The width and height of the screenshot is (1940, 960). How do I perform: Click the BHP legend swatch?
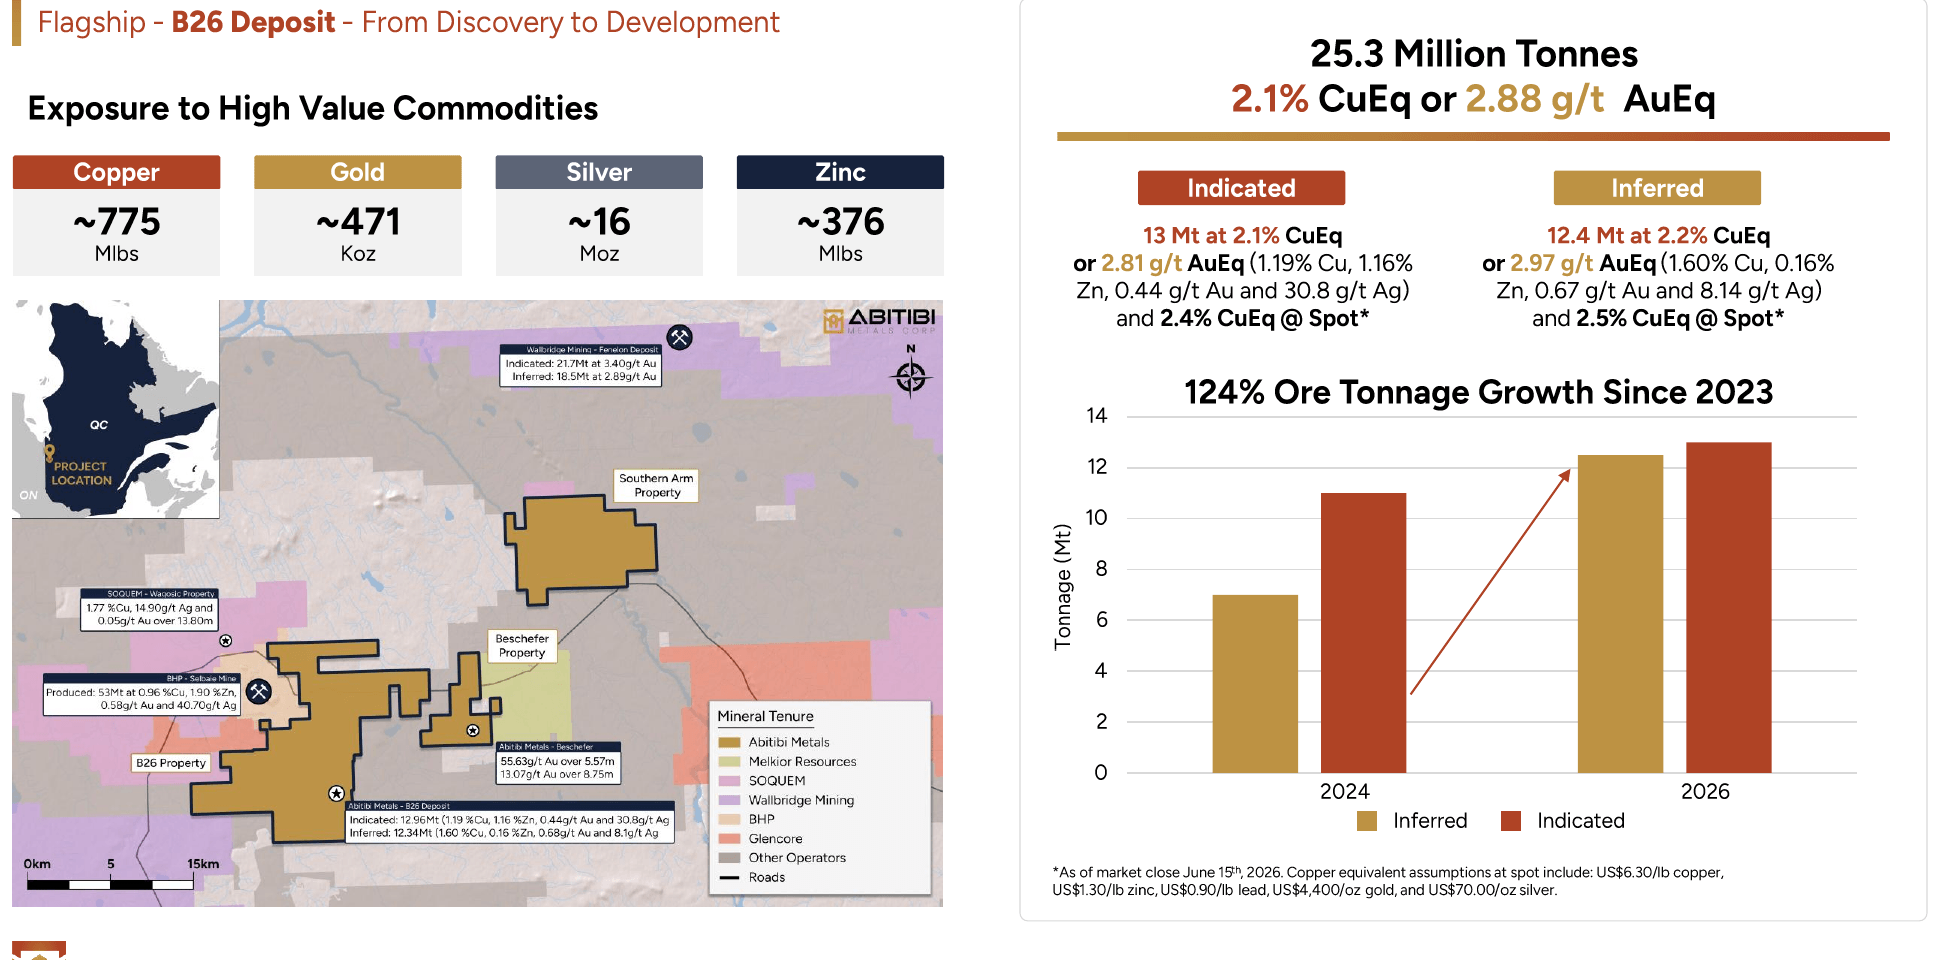tap(729, 819)
